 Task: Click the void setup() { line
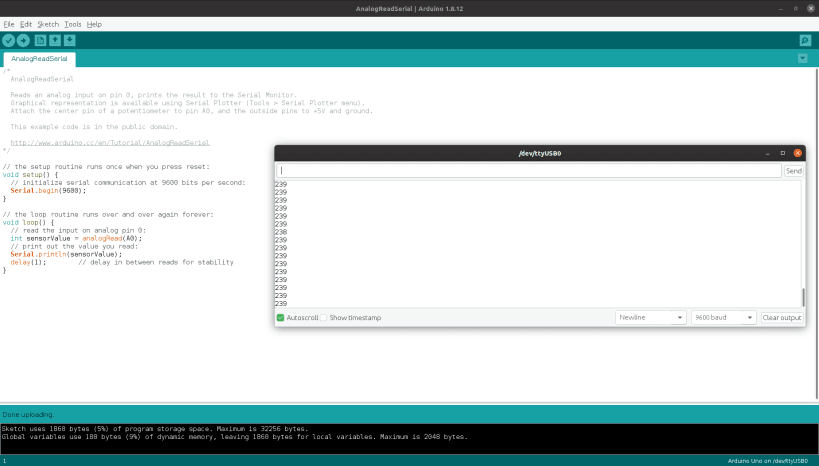[x=30, y=174]
